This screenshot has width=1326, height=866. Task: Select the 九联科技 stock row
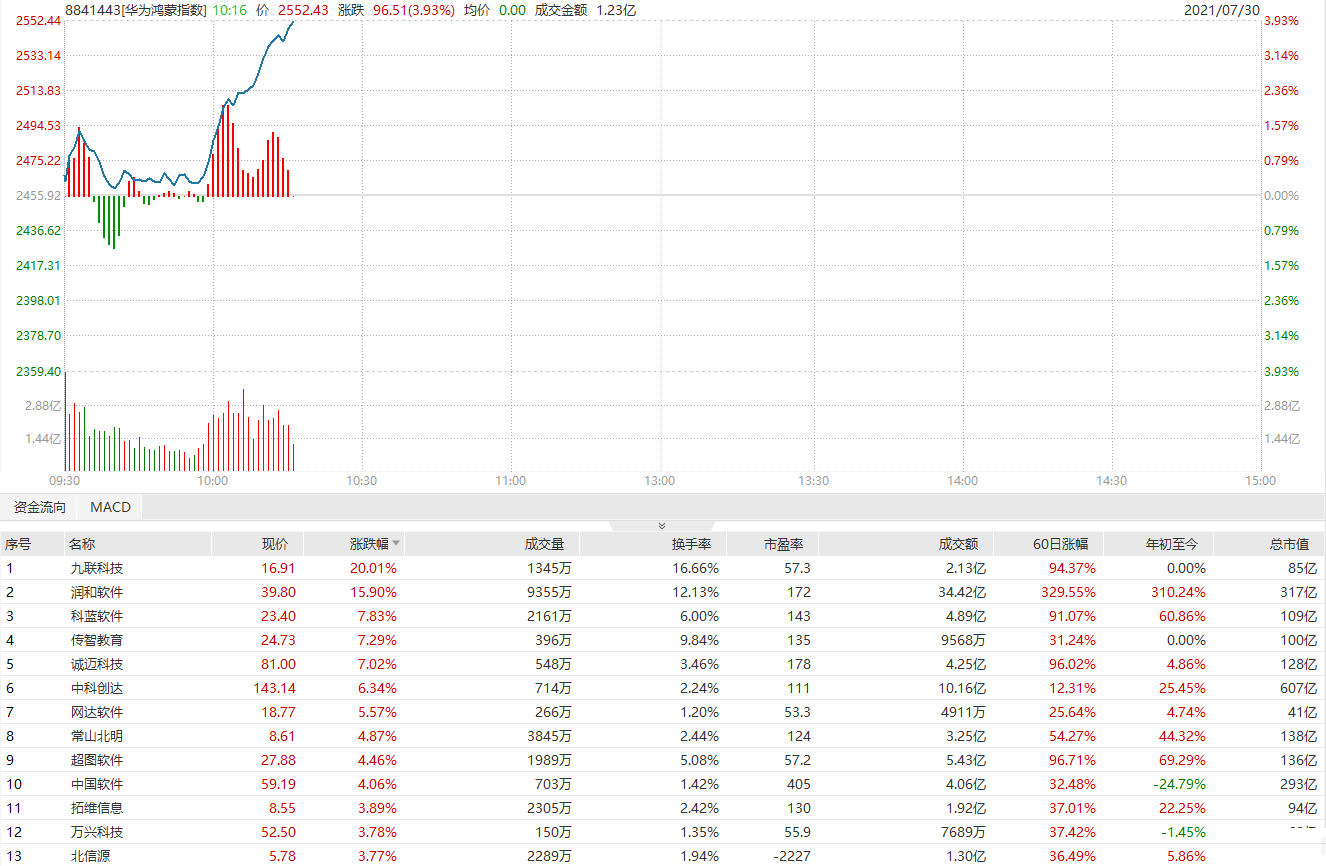tap(96, 568)
